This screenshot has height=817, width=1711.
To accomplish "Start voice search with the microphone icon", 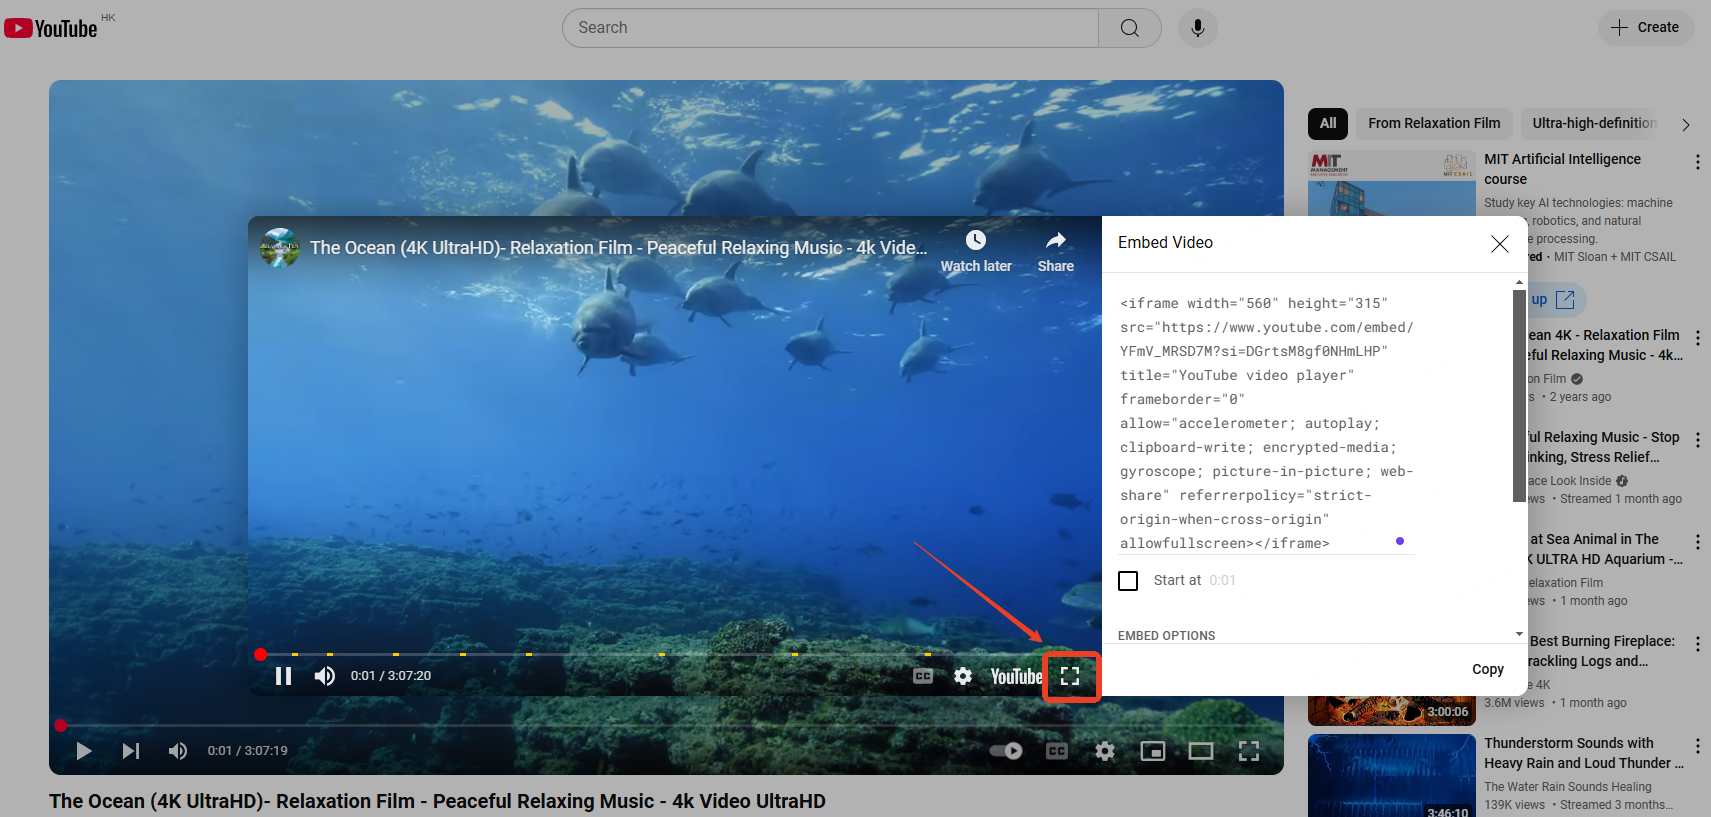I will 1197,28.
